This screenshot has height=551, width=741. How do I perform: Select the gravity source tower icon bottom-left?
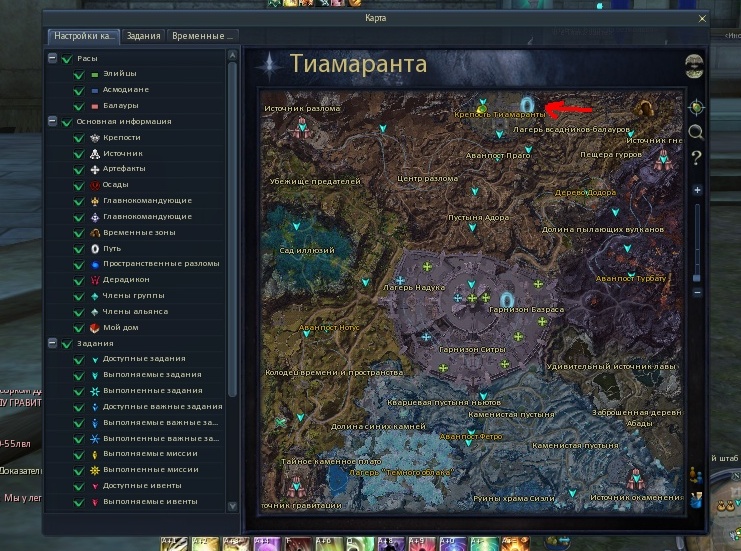(296, 486)
